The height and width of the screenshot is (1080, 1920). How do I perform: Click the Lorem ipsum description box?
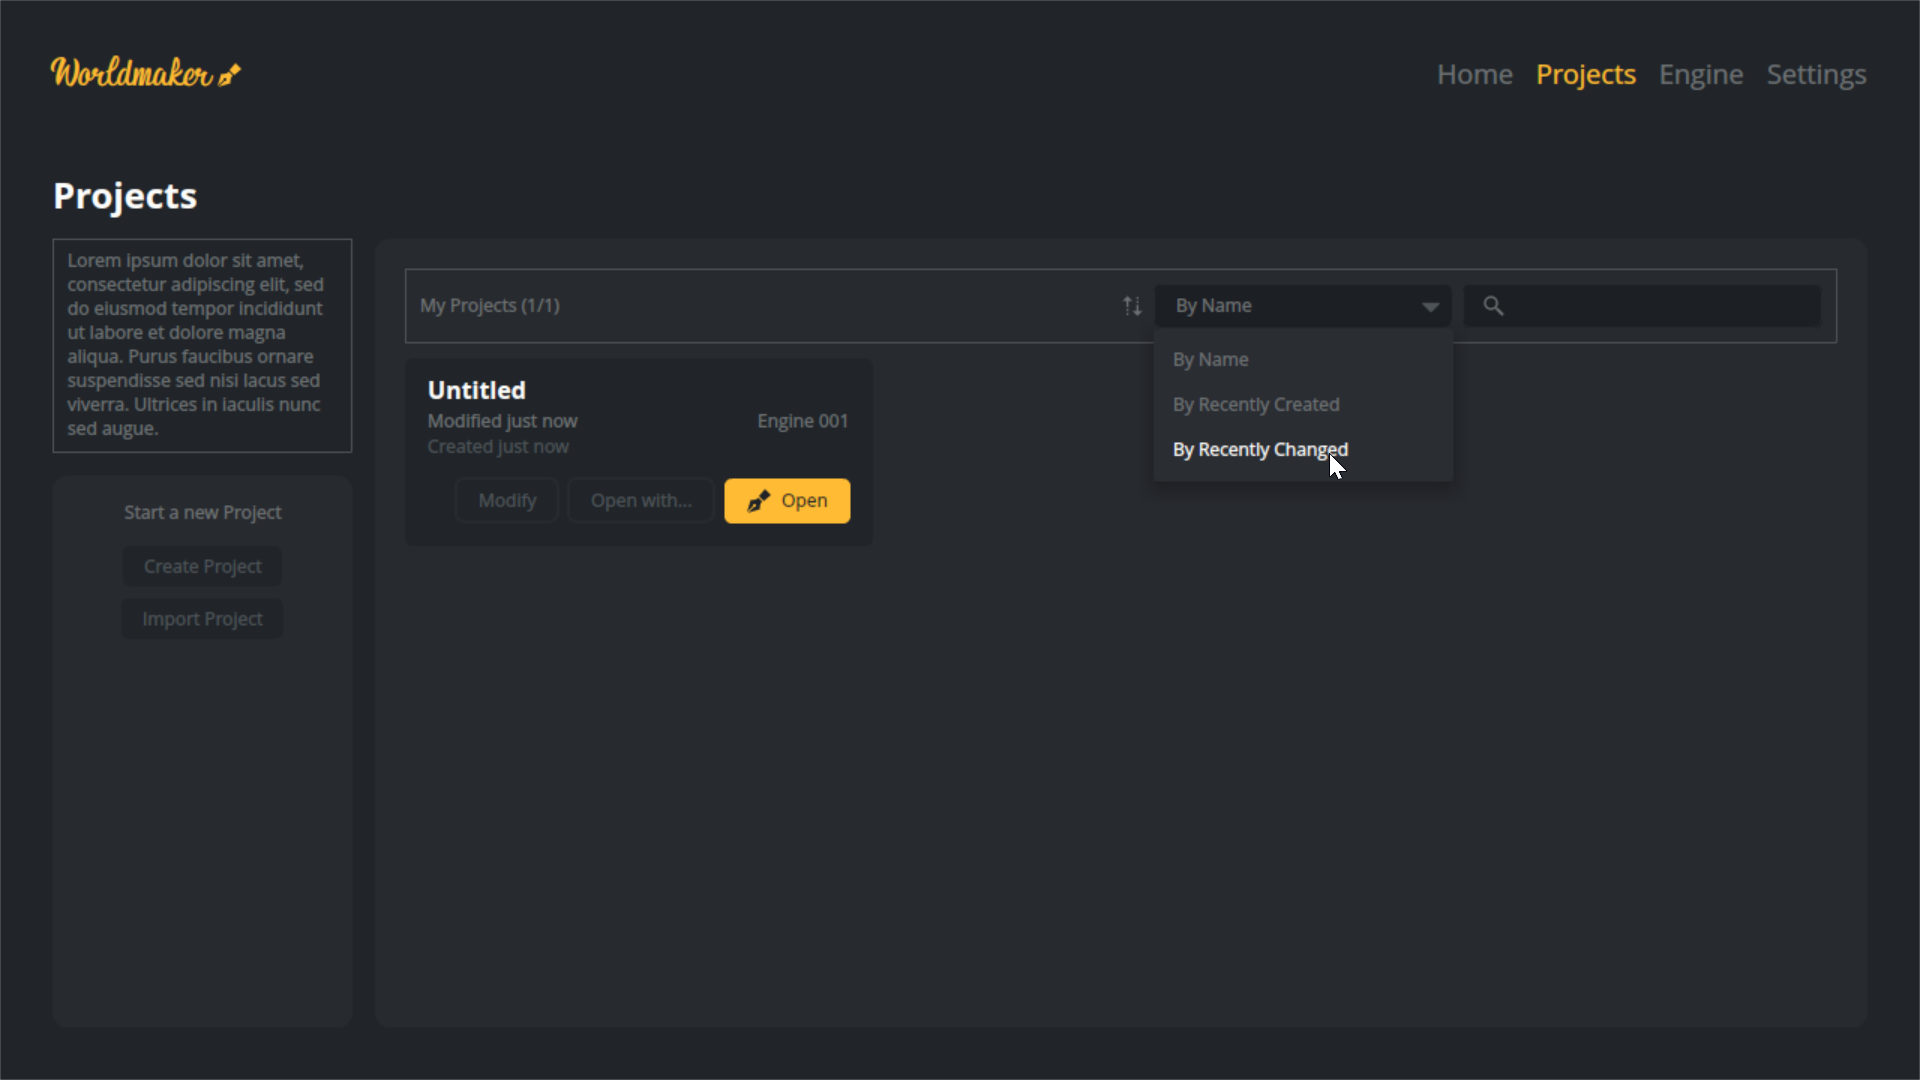(202, 345)
